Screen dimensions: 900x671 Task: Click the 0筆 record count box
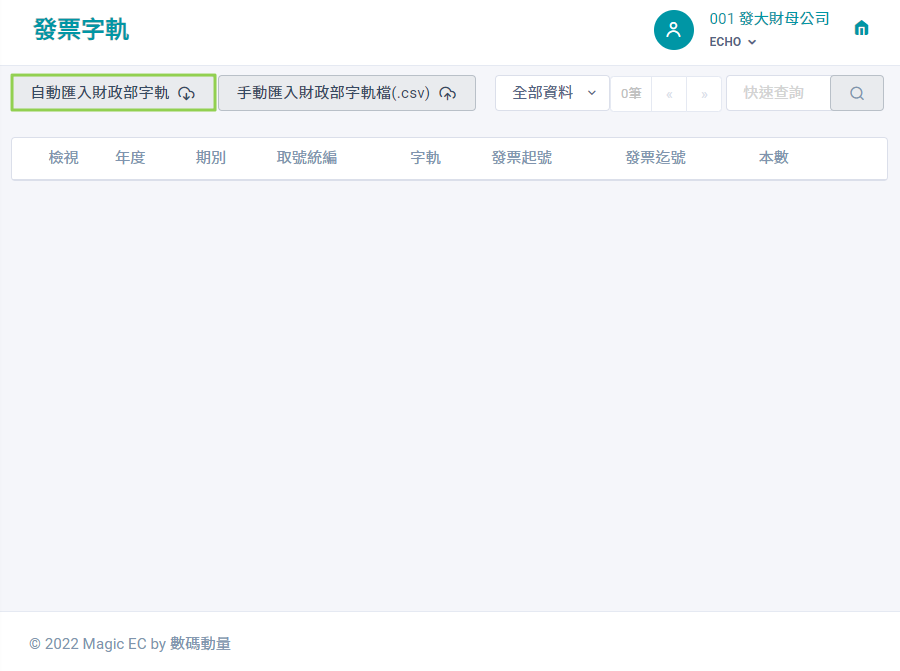(x=631, y=94)
